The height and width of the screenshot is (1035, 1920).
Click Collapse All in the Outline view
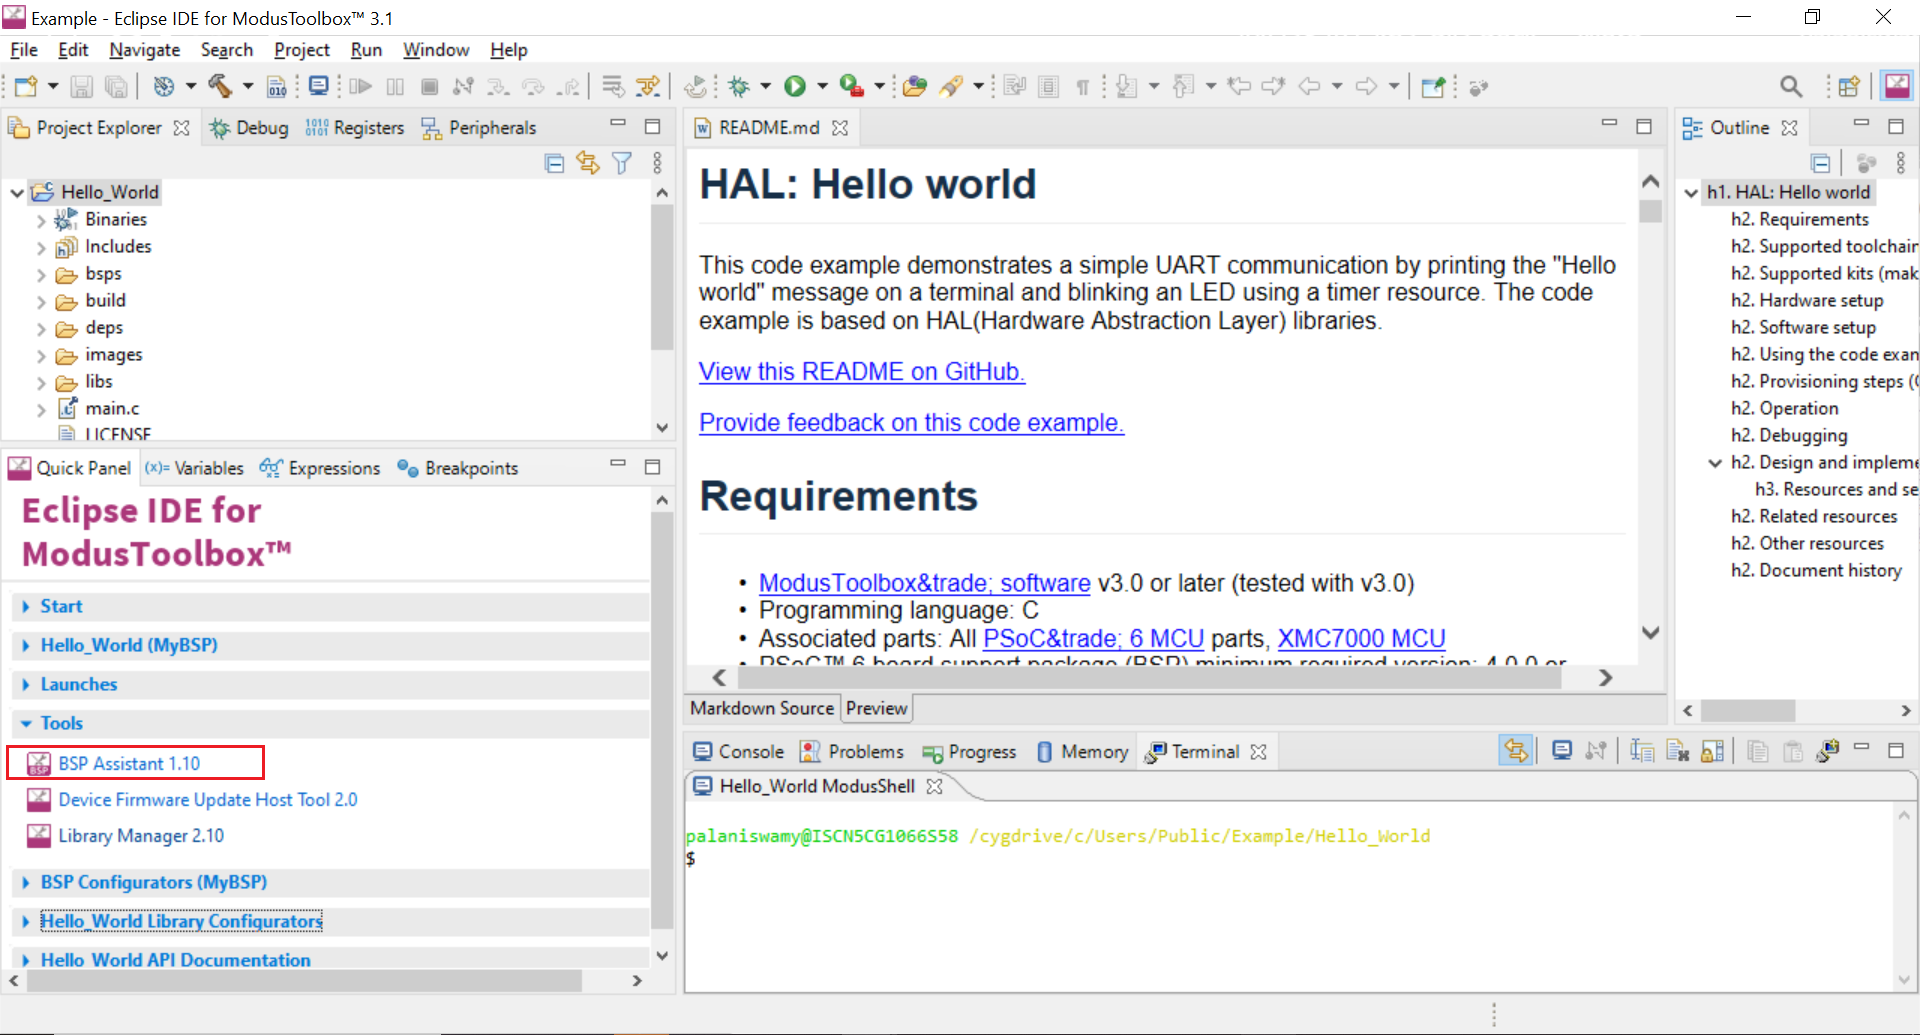pyautogui.click(x=1821, y=163)
